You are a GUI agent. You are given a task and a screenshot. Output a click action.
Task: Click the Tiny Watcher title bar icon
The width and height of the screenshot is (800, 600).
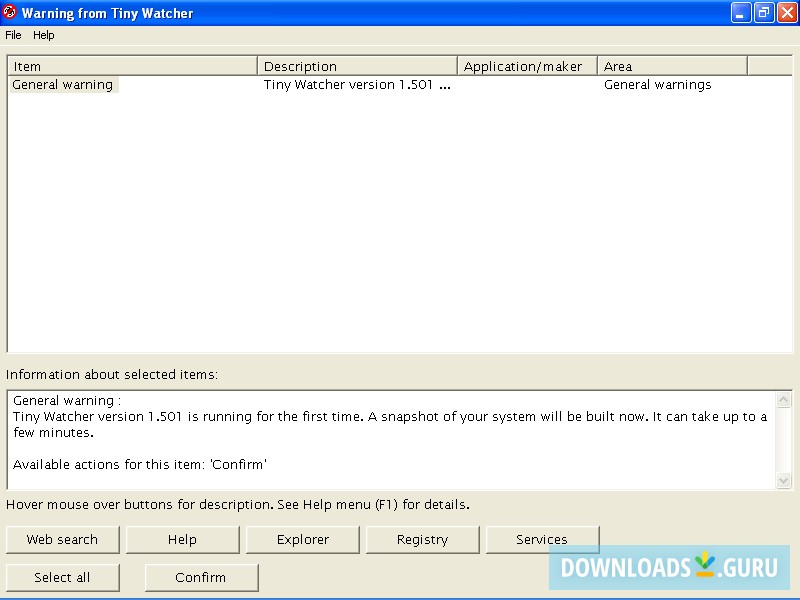pos(9,12)
